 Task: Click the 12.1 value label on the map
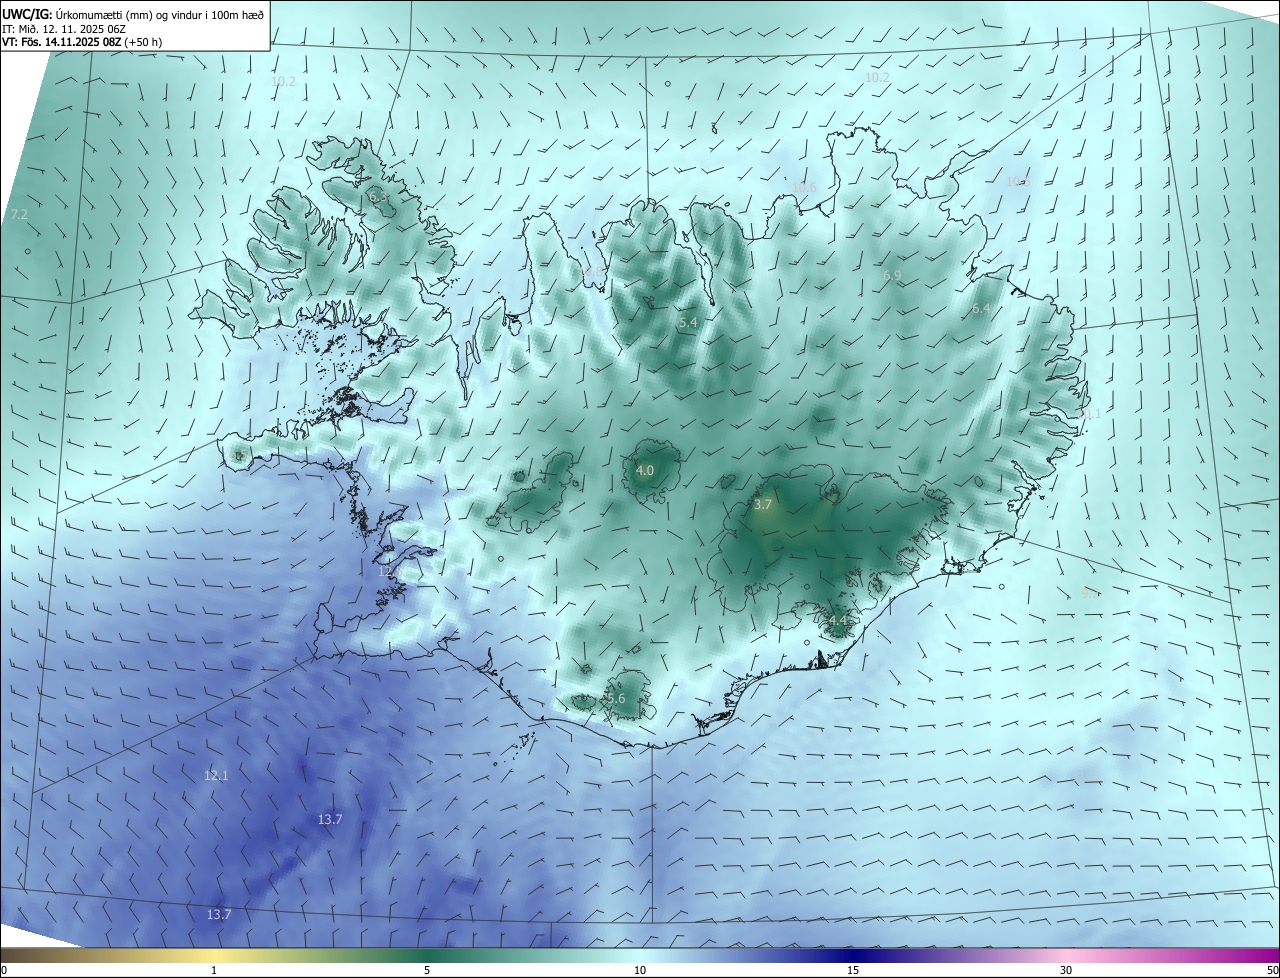(216, 775)
